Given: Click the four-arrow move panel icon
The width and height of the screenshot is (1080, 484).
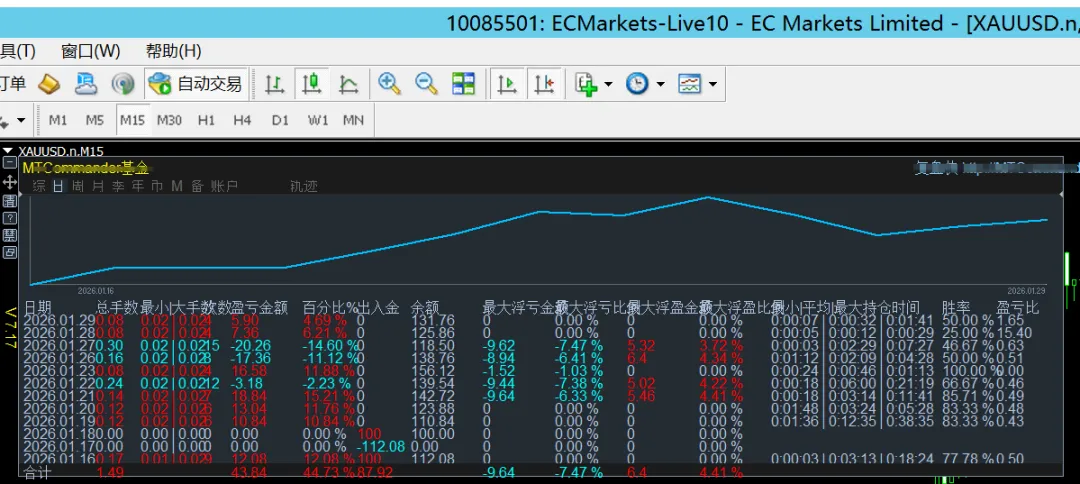Looking at the screenshot, I should (10, 182).
